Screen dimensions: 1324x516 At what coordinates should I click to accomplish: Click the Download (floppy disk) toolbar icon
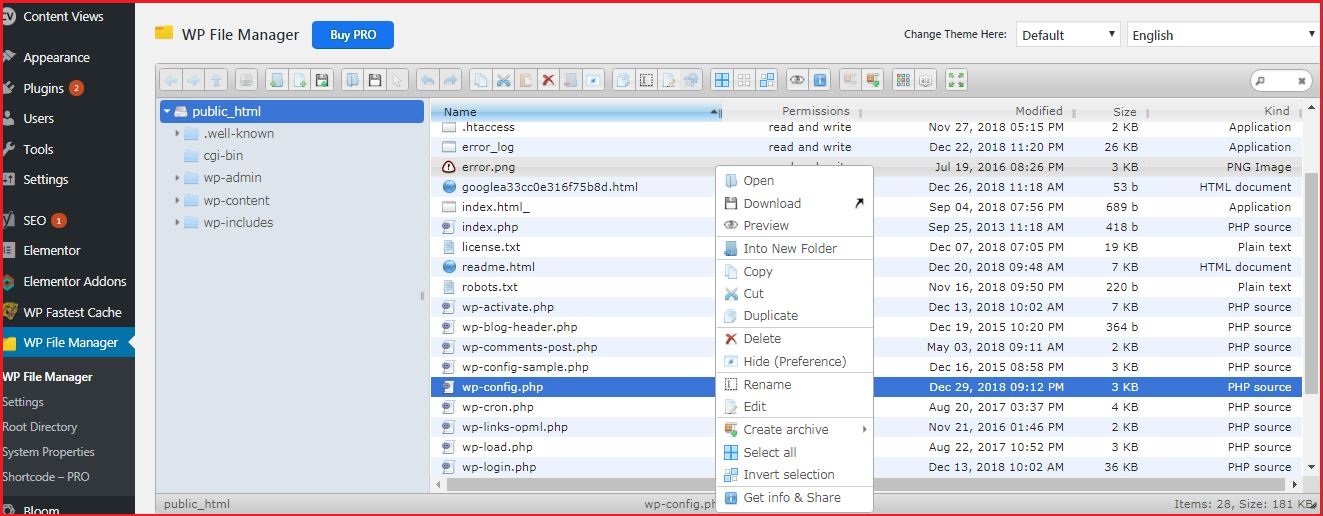click(x=374, y=80)
